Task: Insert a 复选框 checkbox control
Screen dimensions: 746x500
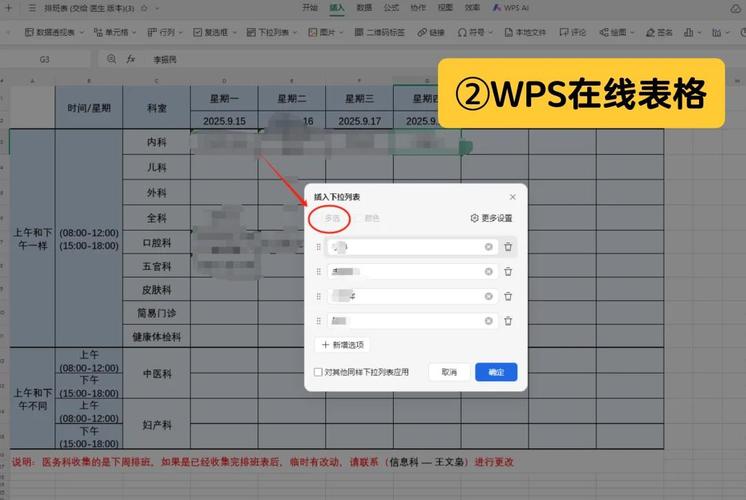Action: [211, 32]
